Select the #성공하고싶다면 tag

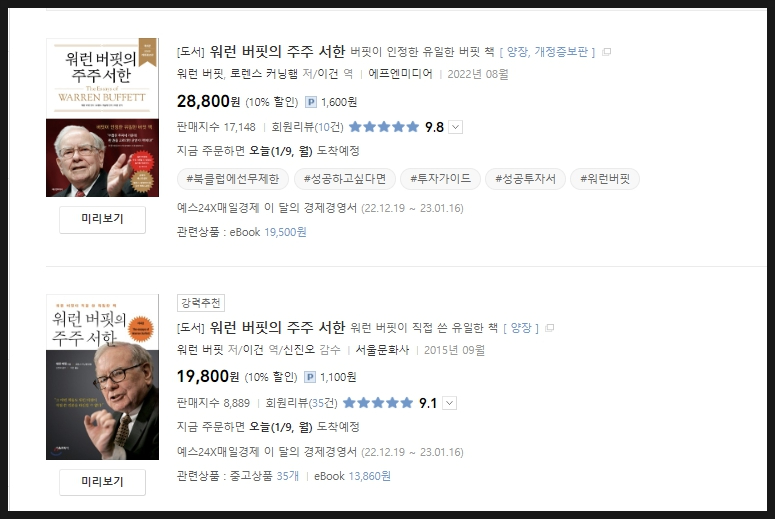tap(345, 179)
